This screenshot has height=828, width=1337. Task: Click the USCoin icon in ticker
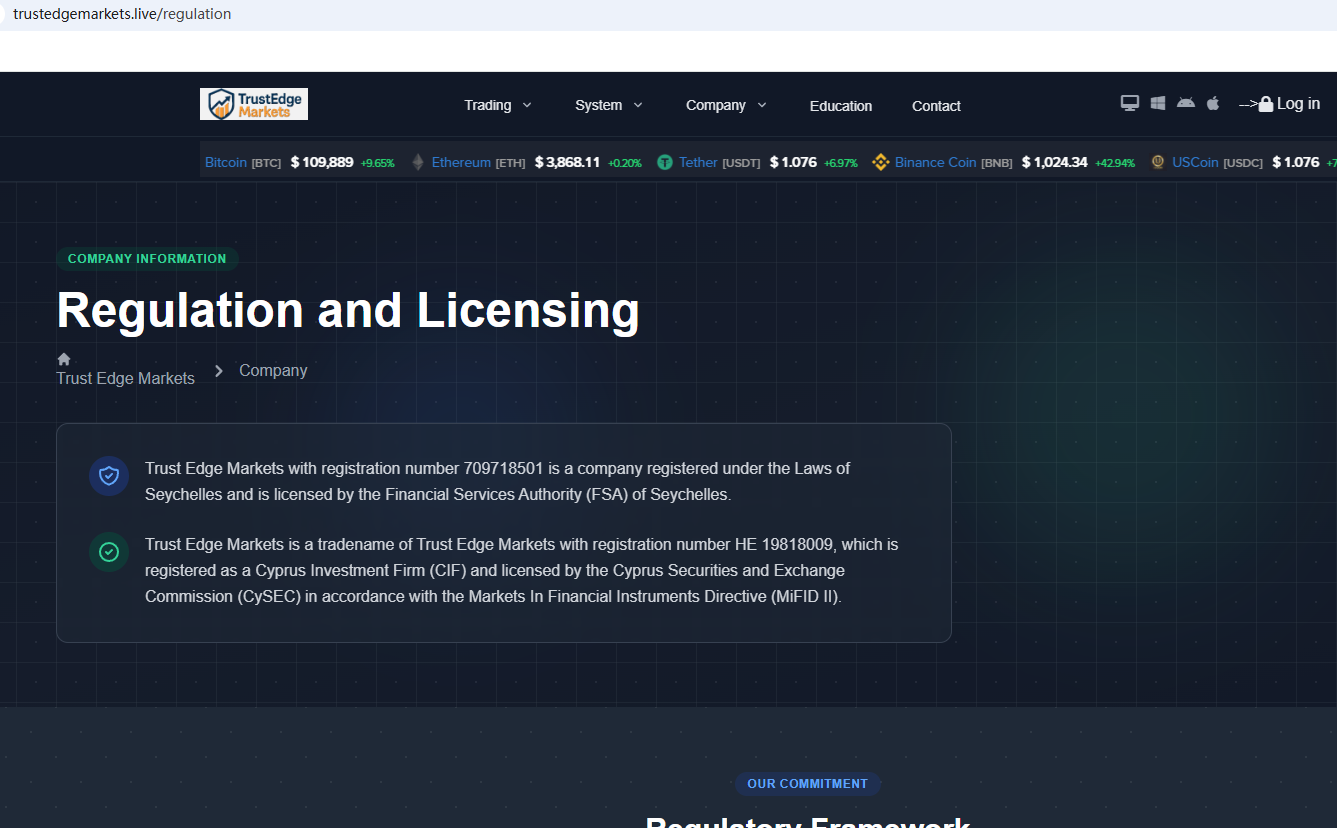click(x=1158, y=162)
